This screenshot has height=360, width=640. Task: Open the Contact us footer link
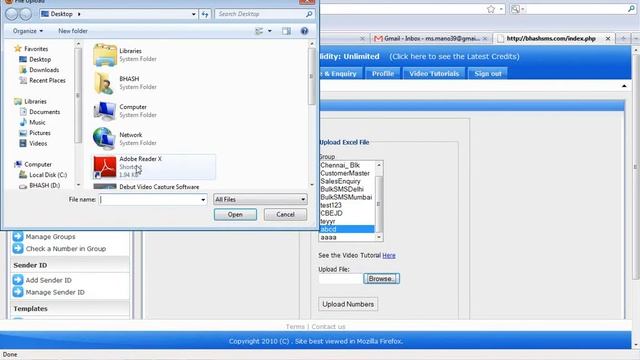click(x=328, y=327)
